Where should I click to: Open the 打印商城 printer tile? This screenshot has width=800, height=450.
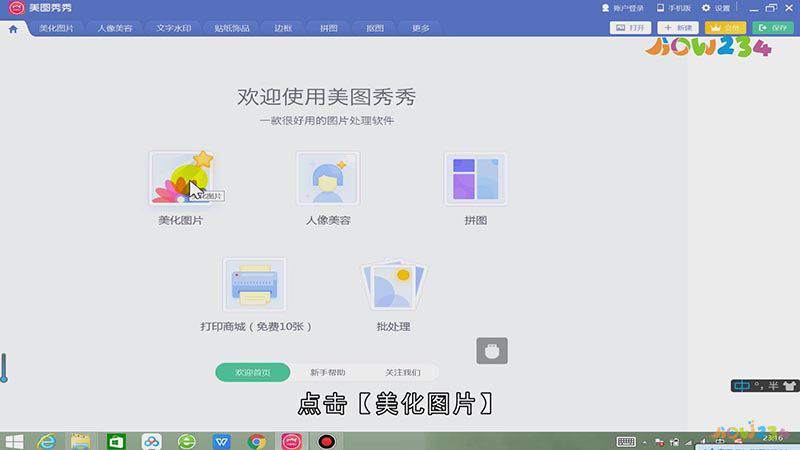[x=254, y=284]
